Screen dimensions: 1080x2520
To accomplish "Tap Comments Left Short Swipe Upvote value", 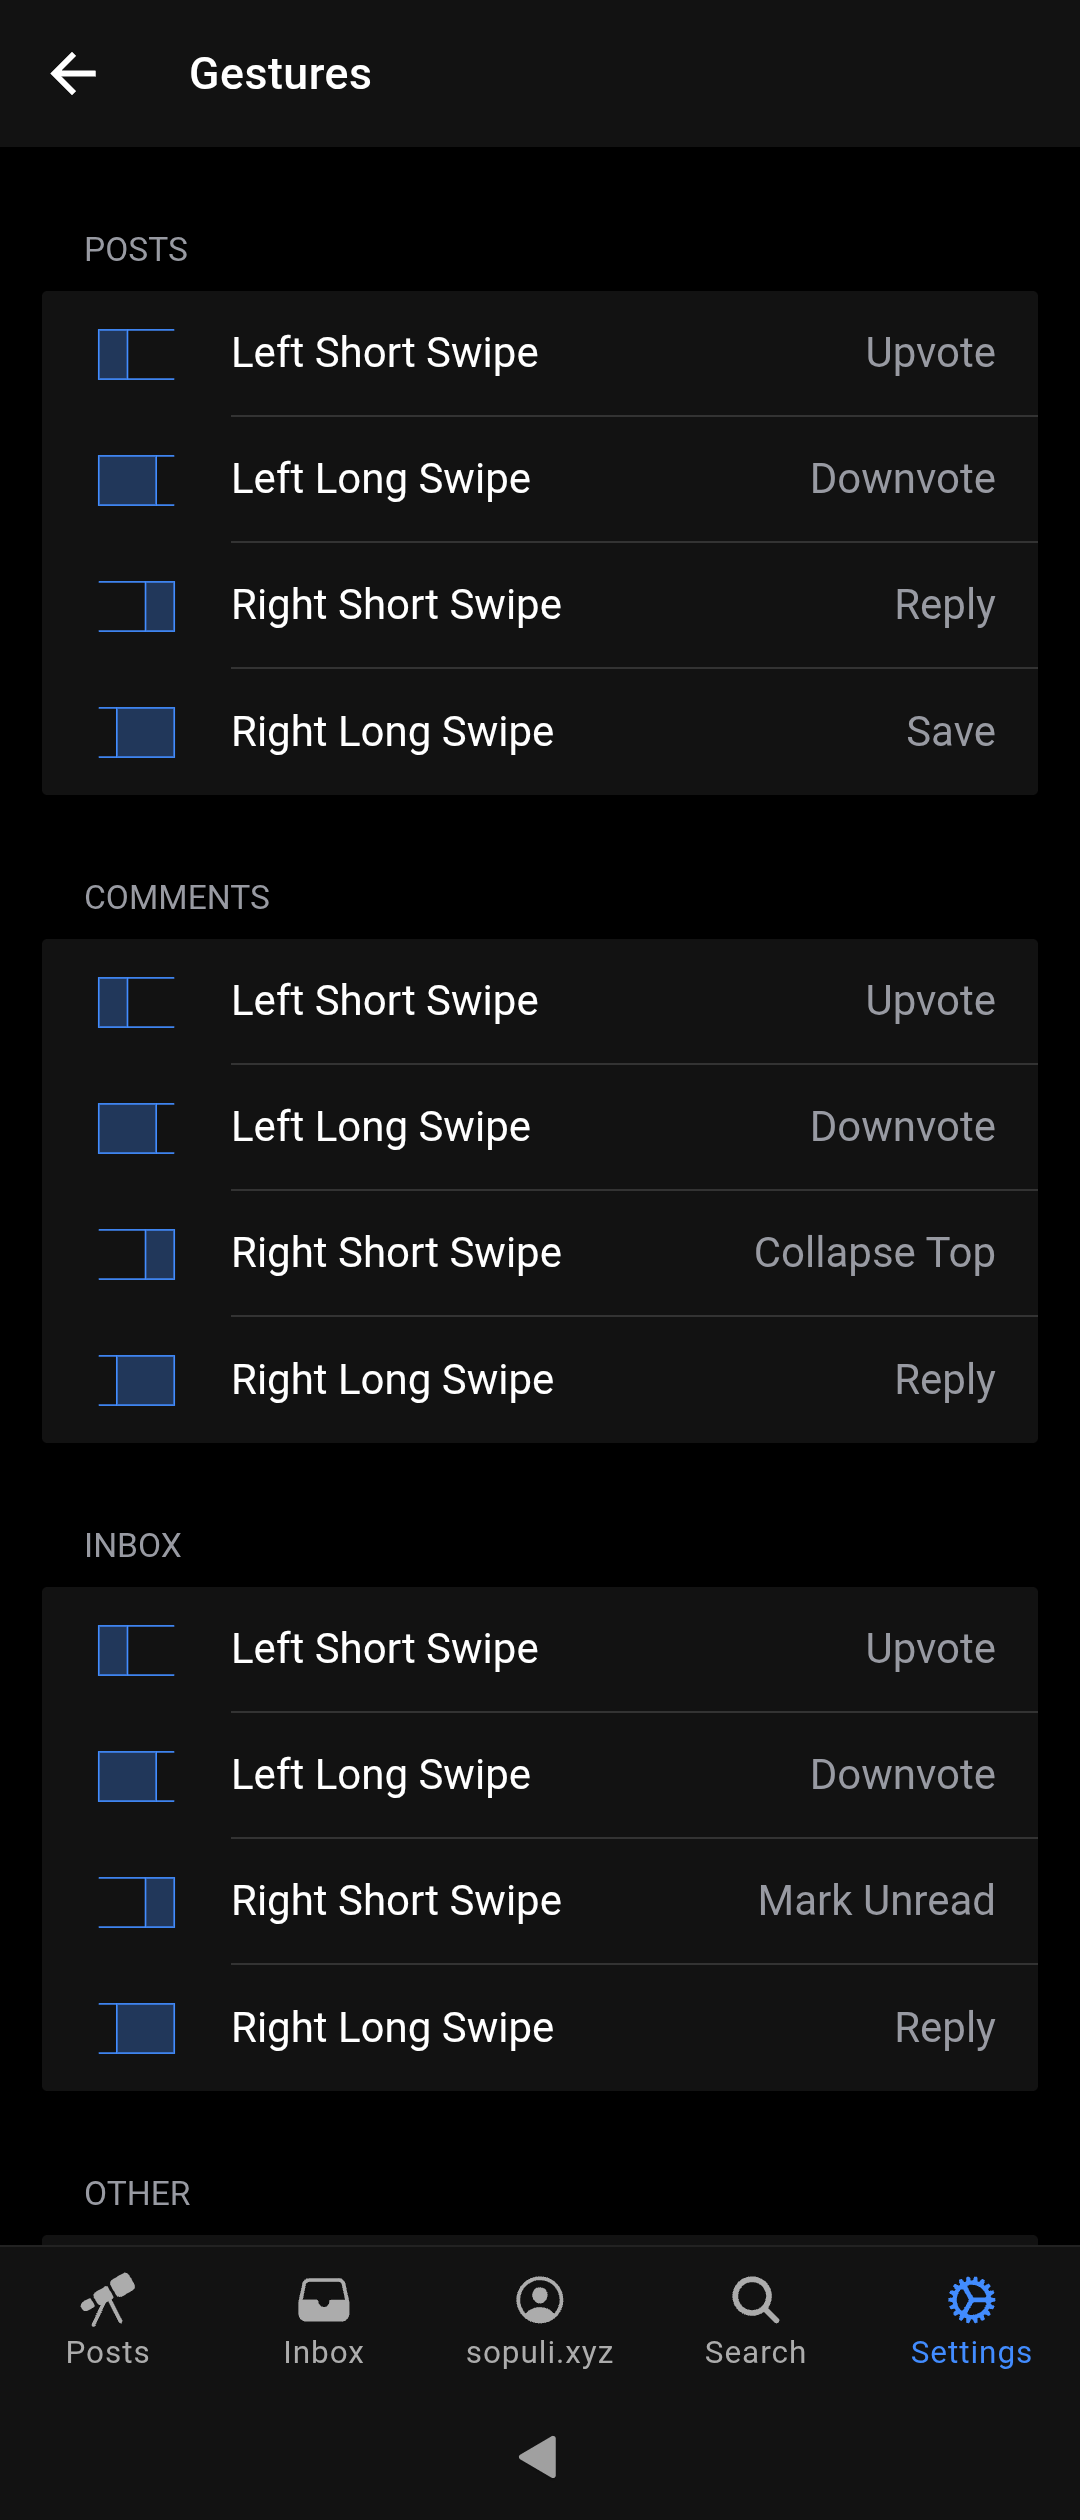I will click(930, 1001).
